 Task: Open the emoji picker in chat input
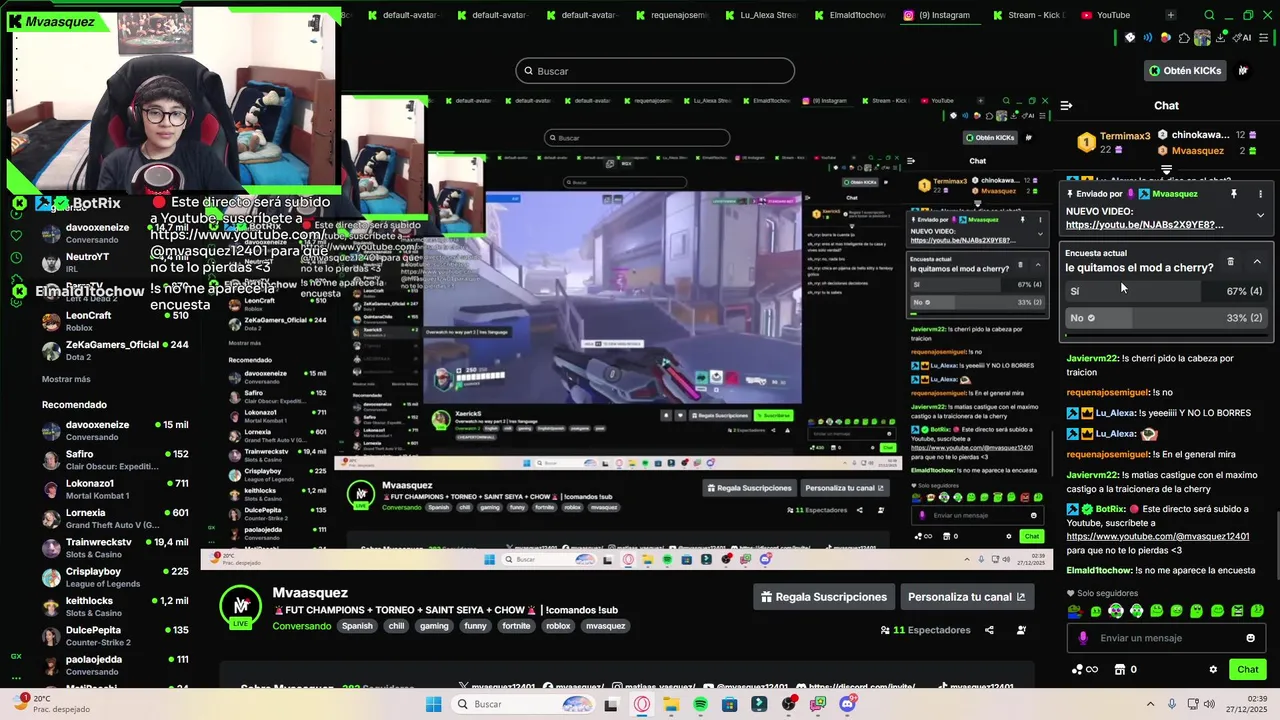pyautogui.click(x=1250, y=638)
